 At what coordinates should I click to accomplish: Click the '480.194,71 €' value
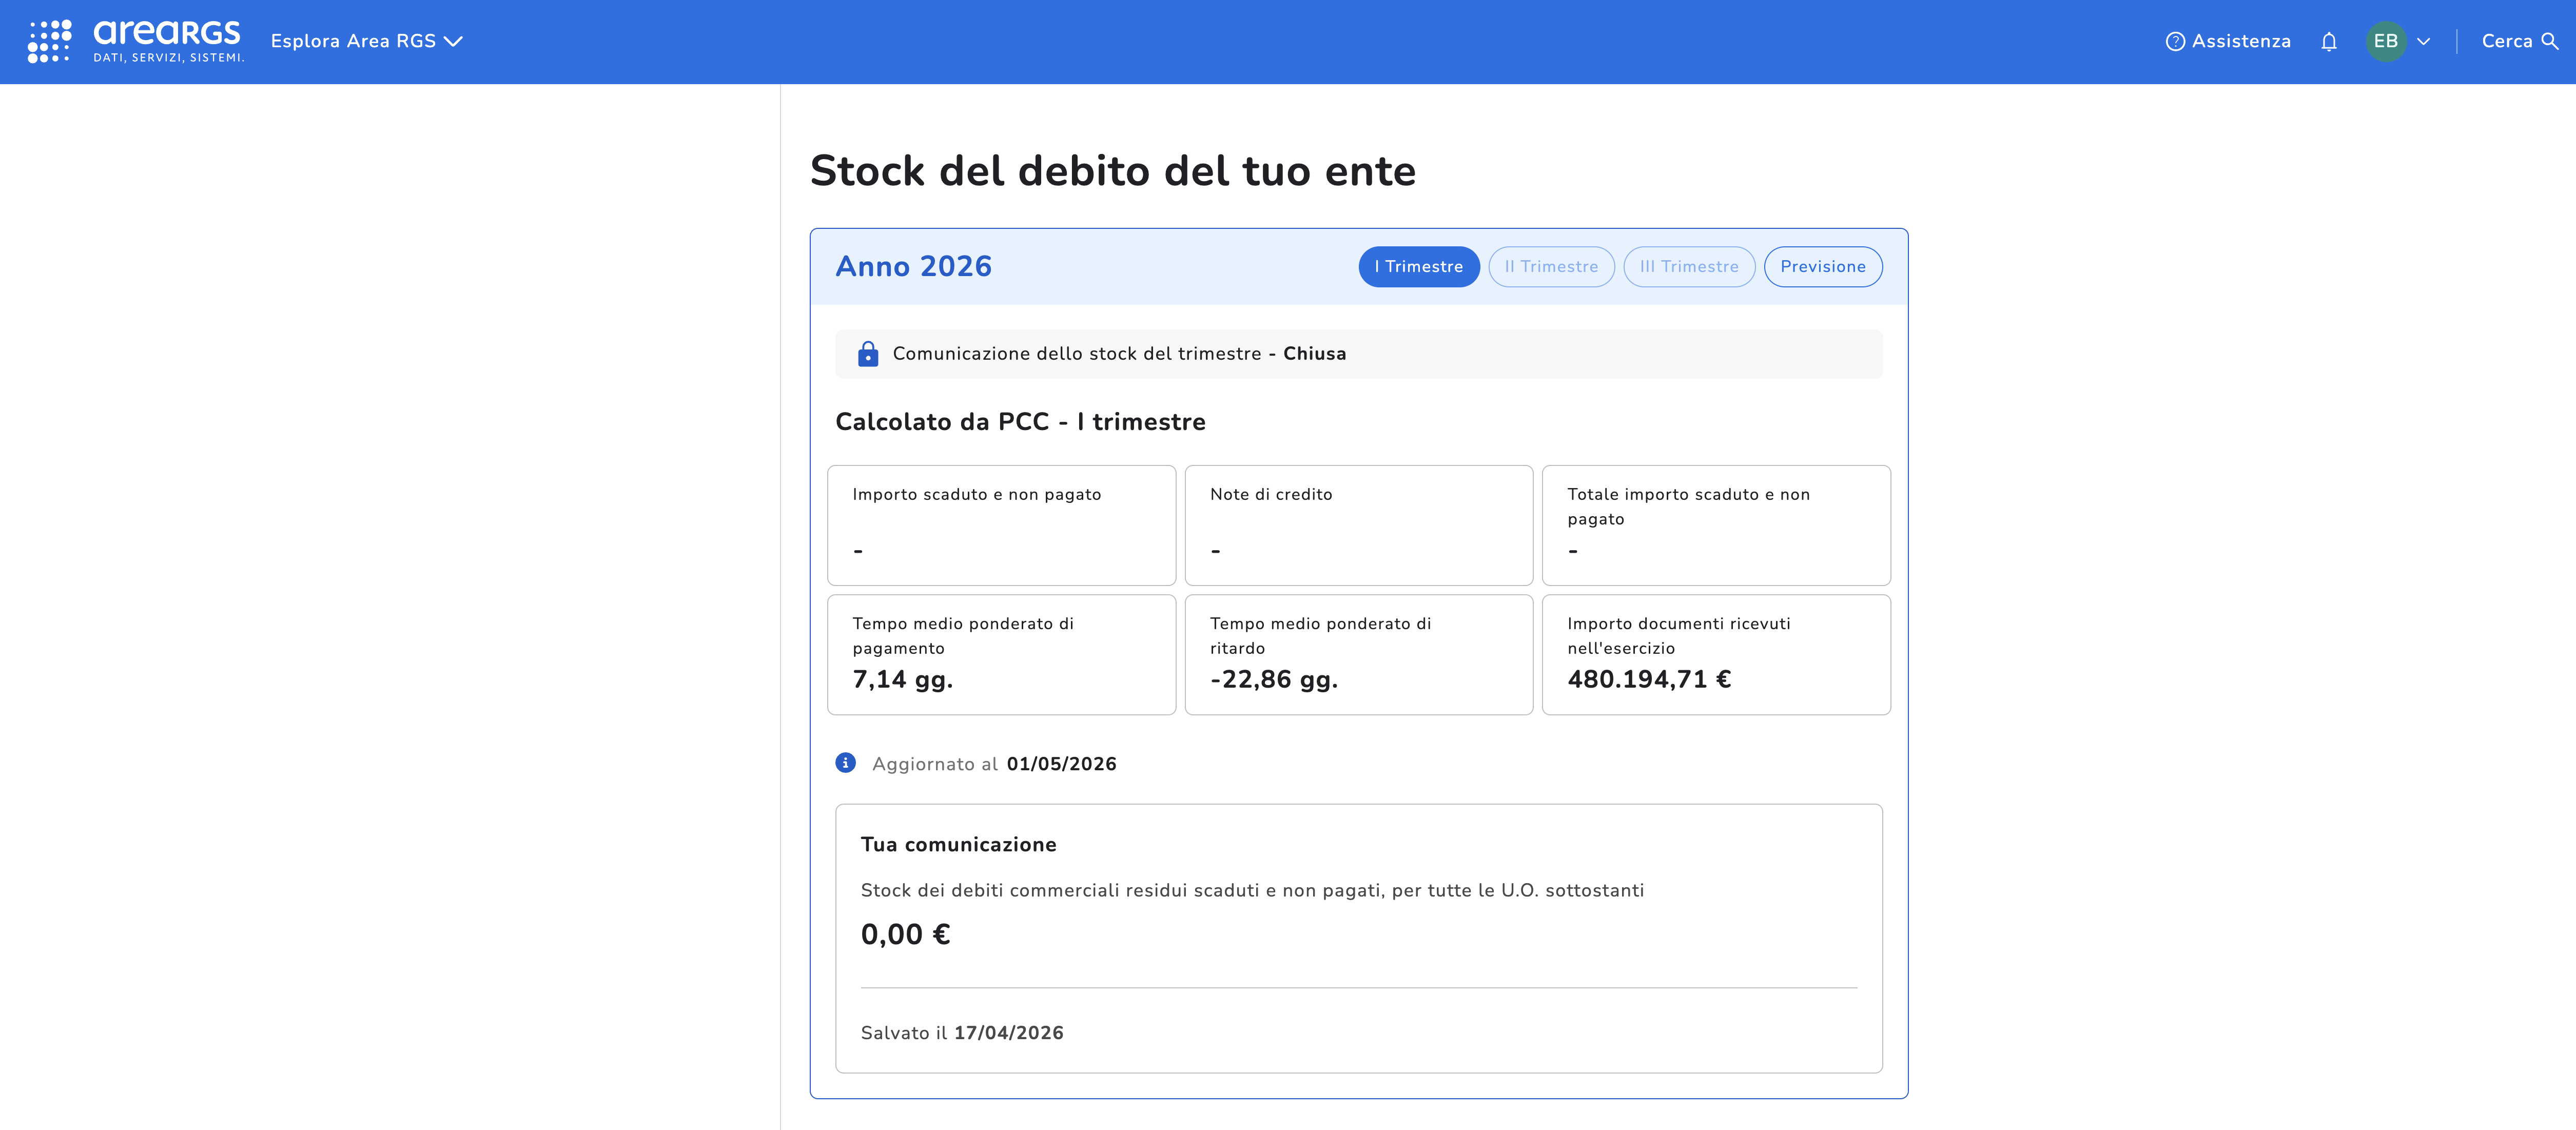(x=1649, y=680)
